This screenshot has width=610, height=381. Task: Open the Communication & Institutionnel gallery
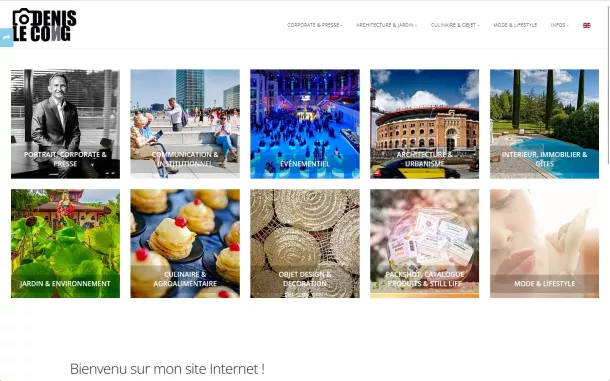coord(185,124)
